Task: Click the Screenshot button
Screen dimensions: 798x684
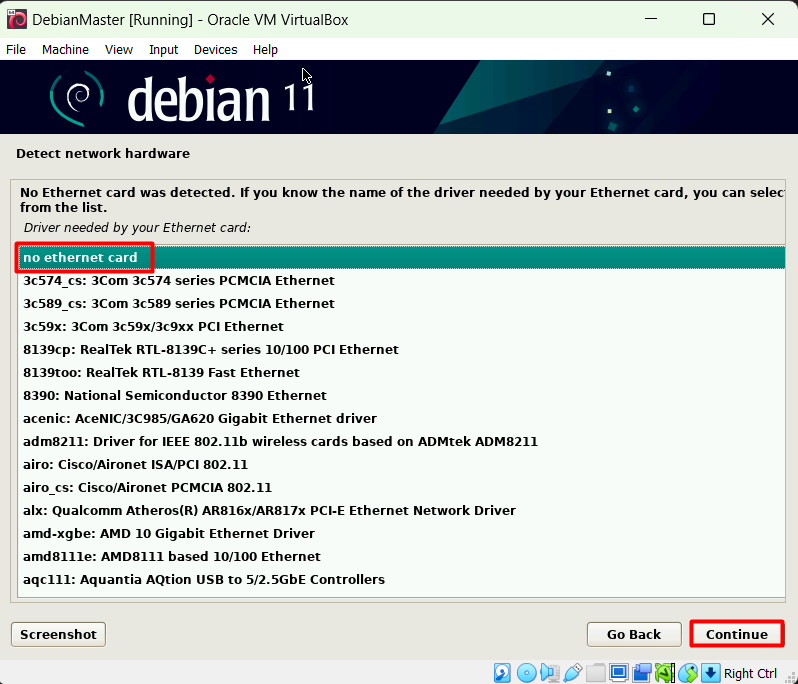Action: (x=58, y=634)
